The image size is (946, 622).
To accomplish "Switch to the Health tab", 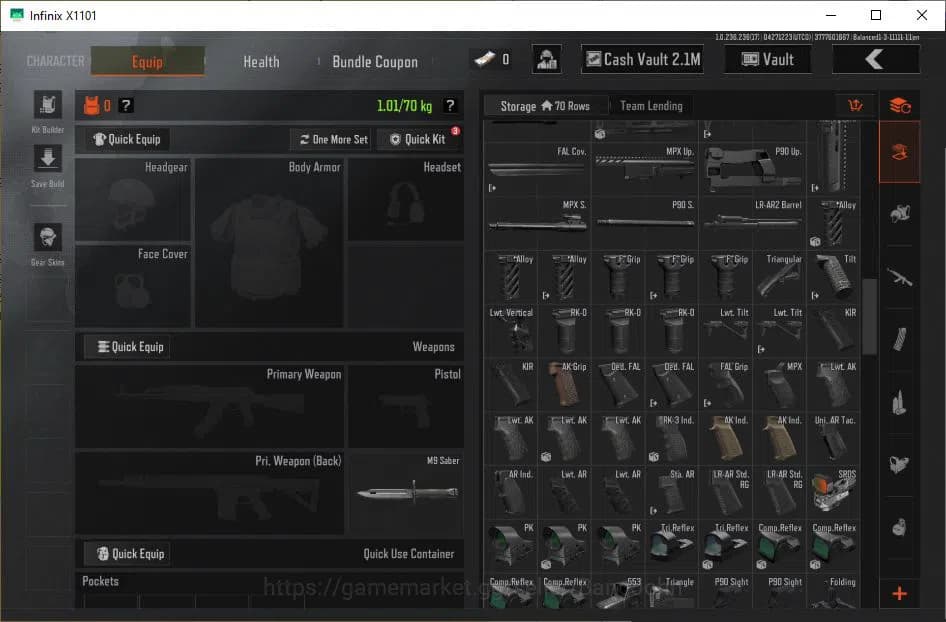I will [261, 61].
